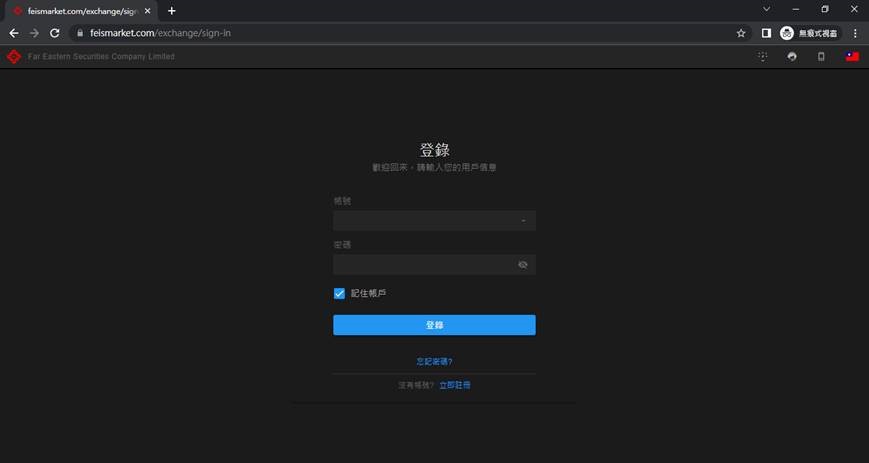Click the 立即註冊 register now link
869x463 pixels.
click(x=455, y=385)
